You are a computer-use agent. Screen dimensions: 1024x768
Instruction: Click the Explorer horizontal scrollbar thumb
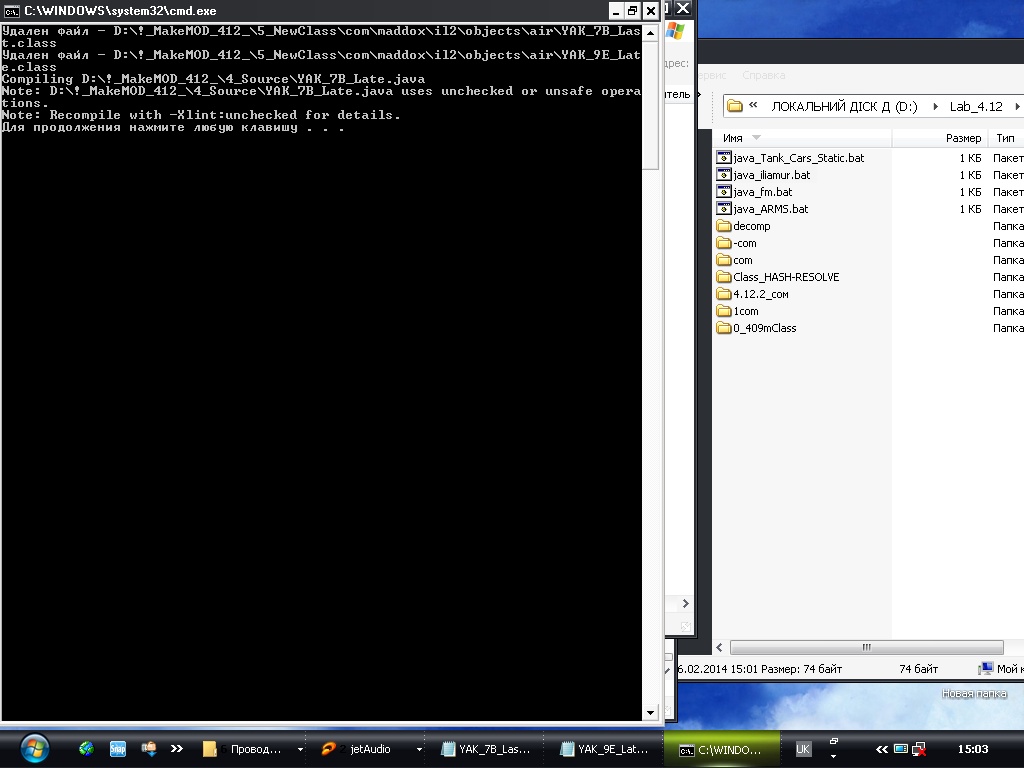(x=866, y=647)
